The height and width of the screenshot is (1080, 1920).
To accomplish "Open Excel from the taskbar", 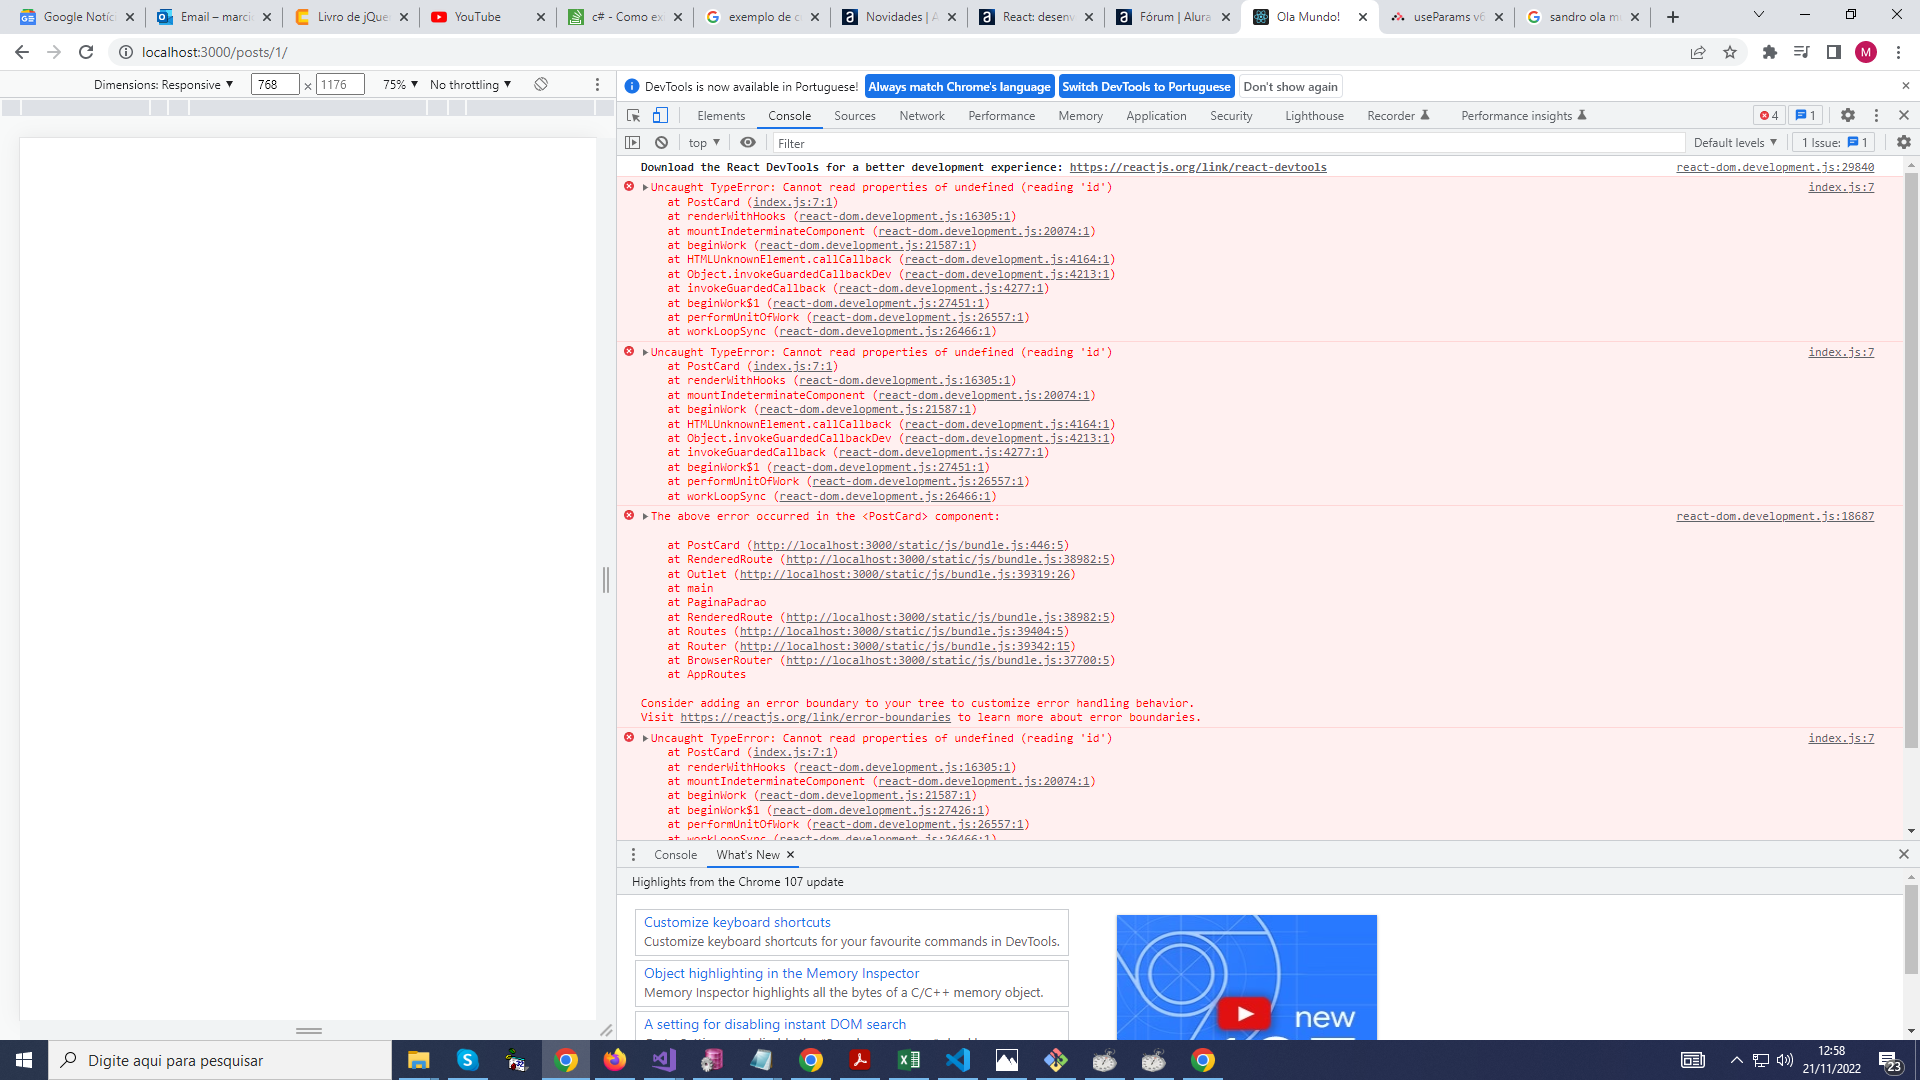I will pyautogui.click(x=909, y=1060).
